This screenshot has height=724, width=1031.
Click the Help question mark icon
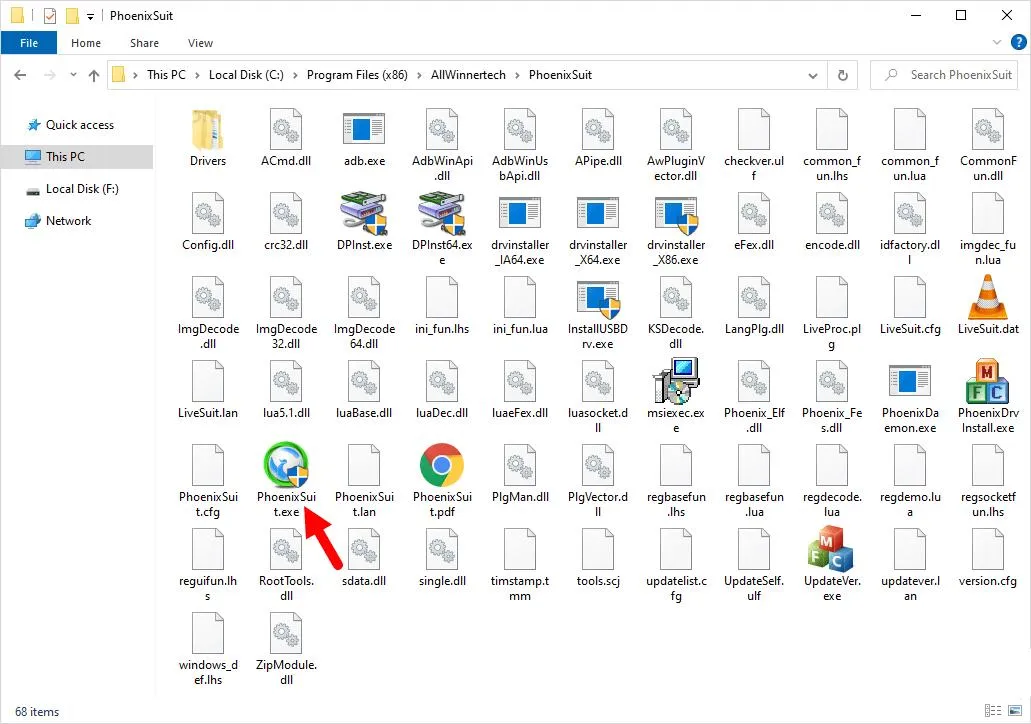coord(1019,43)
